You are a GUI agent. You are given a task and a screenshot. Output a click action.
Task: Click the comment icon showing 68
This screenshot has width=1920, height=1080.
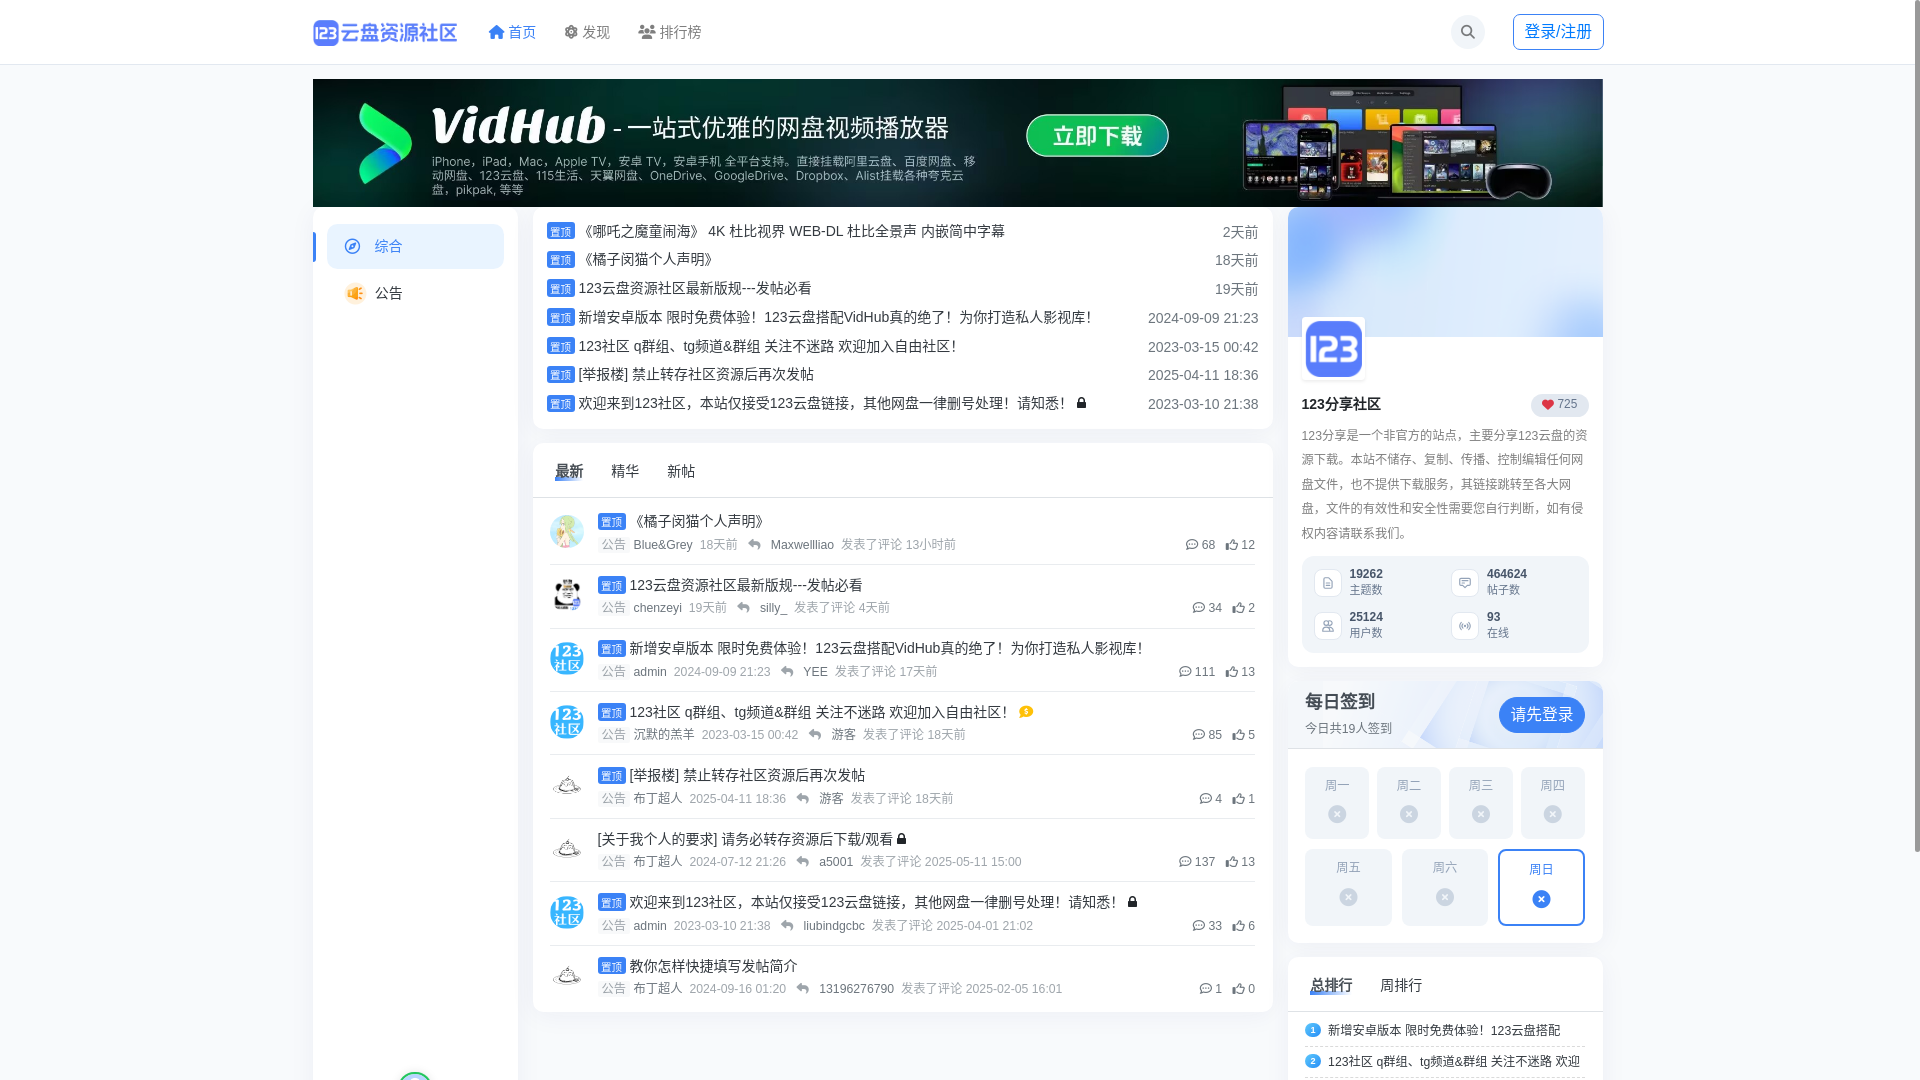tap(1192, 545)
